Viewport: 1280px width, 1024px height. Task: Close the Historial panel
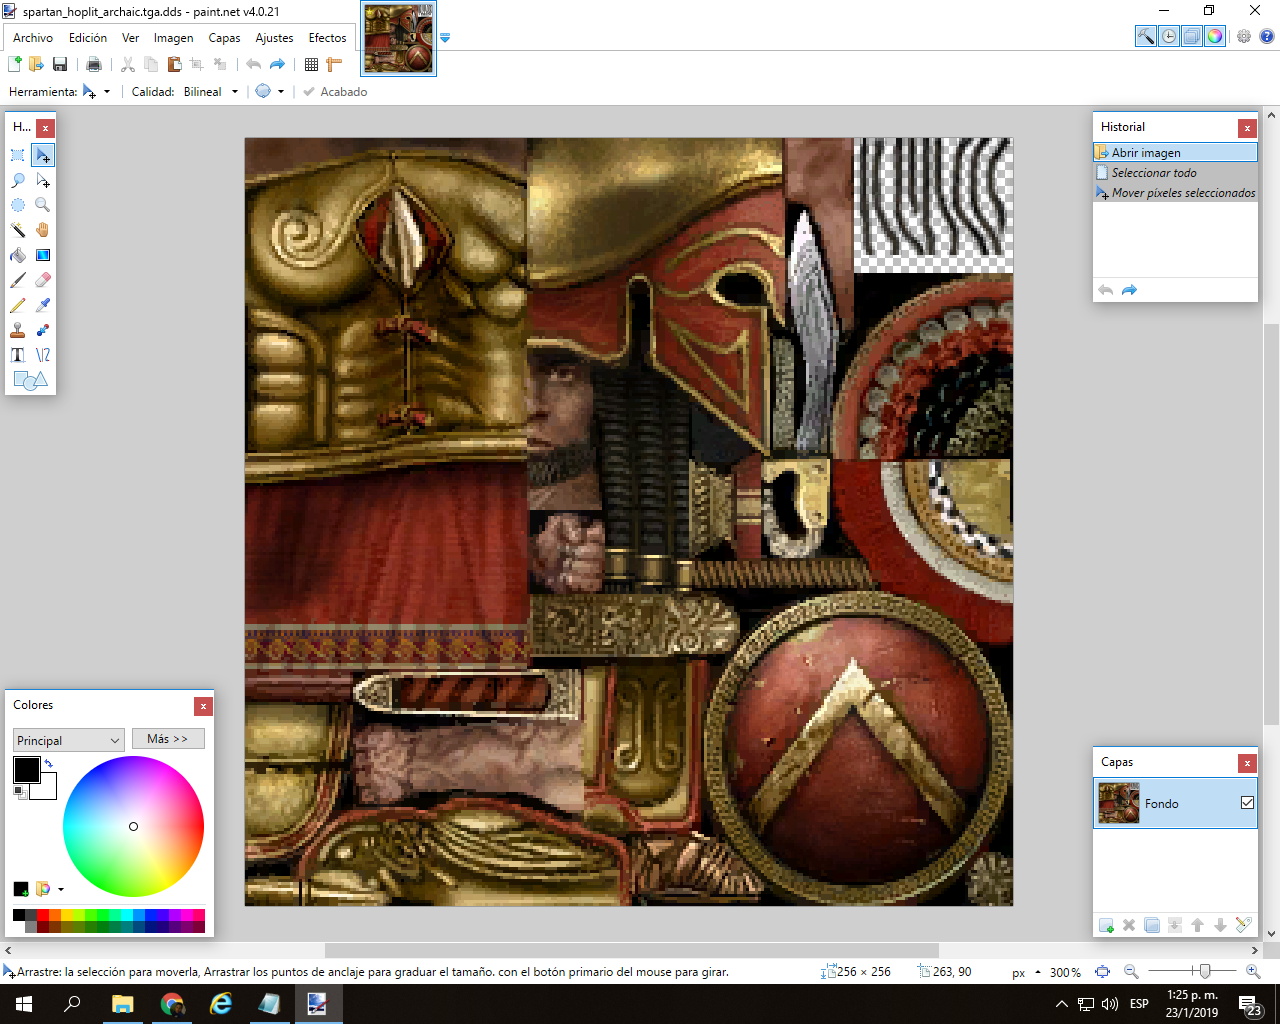click(1247, 128)
